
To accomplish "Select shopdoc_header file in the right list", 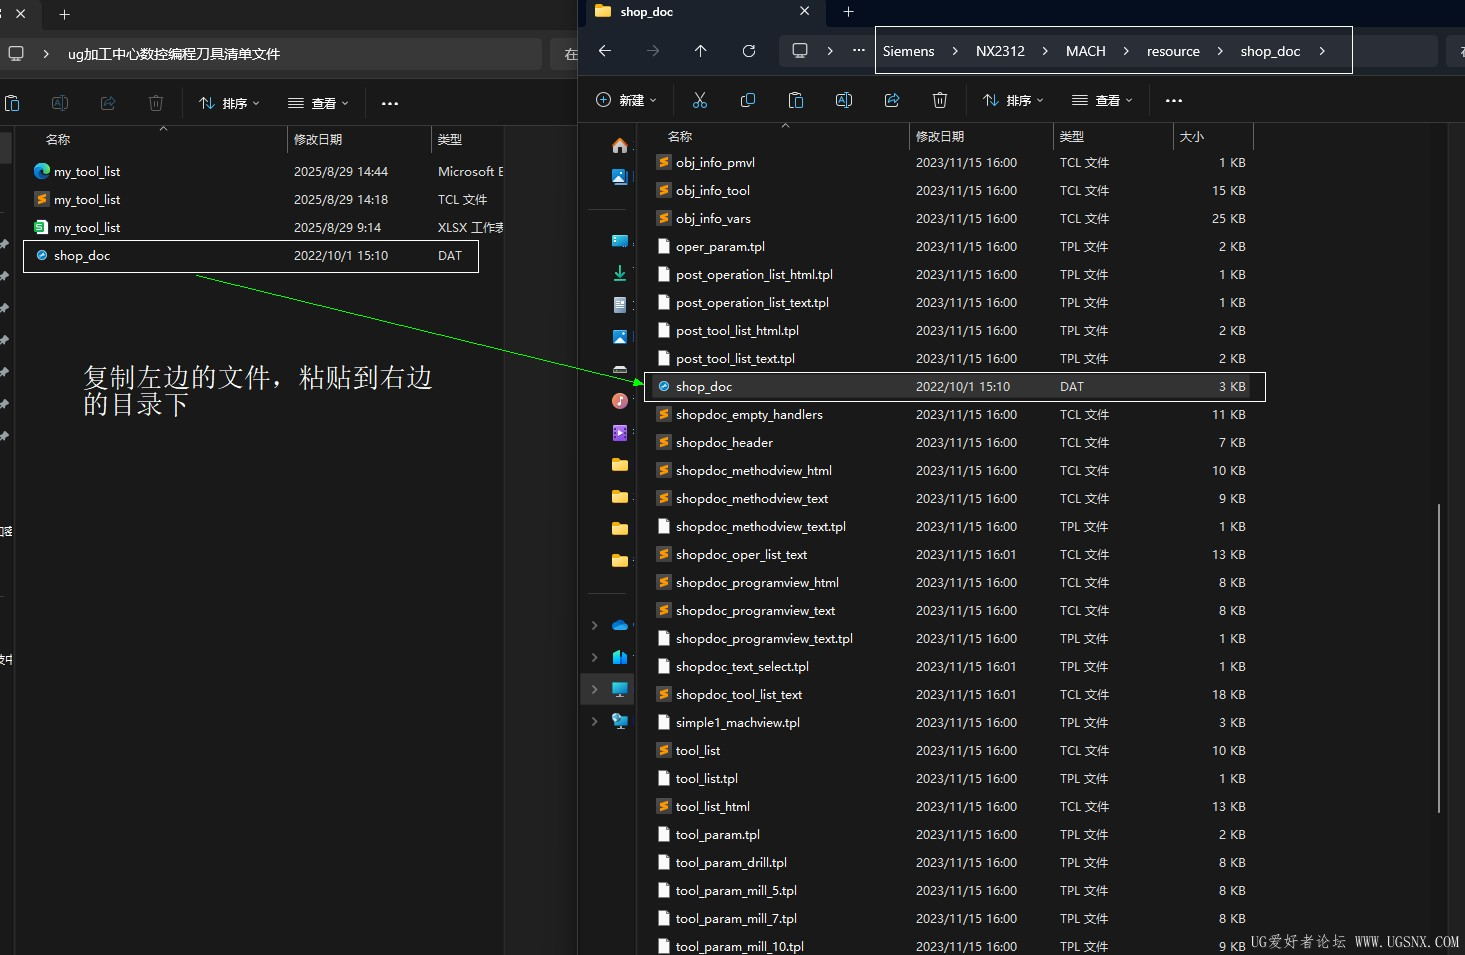I will coord(724,442).
